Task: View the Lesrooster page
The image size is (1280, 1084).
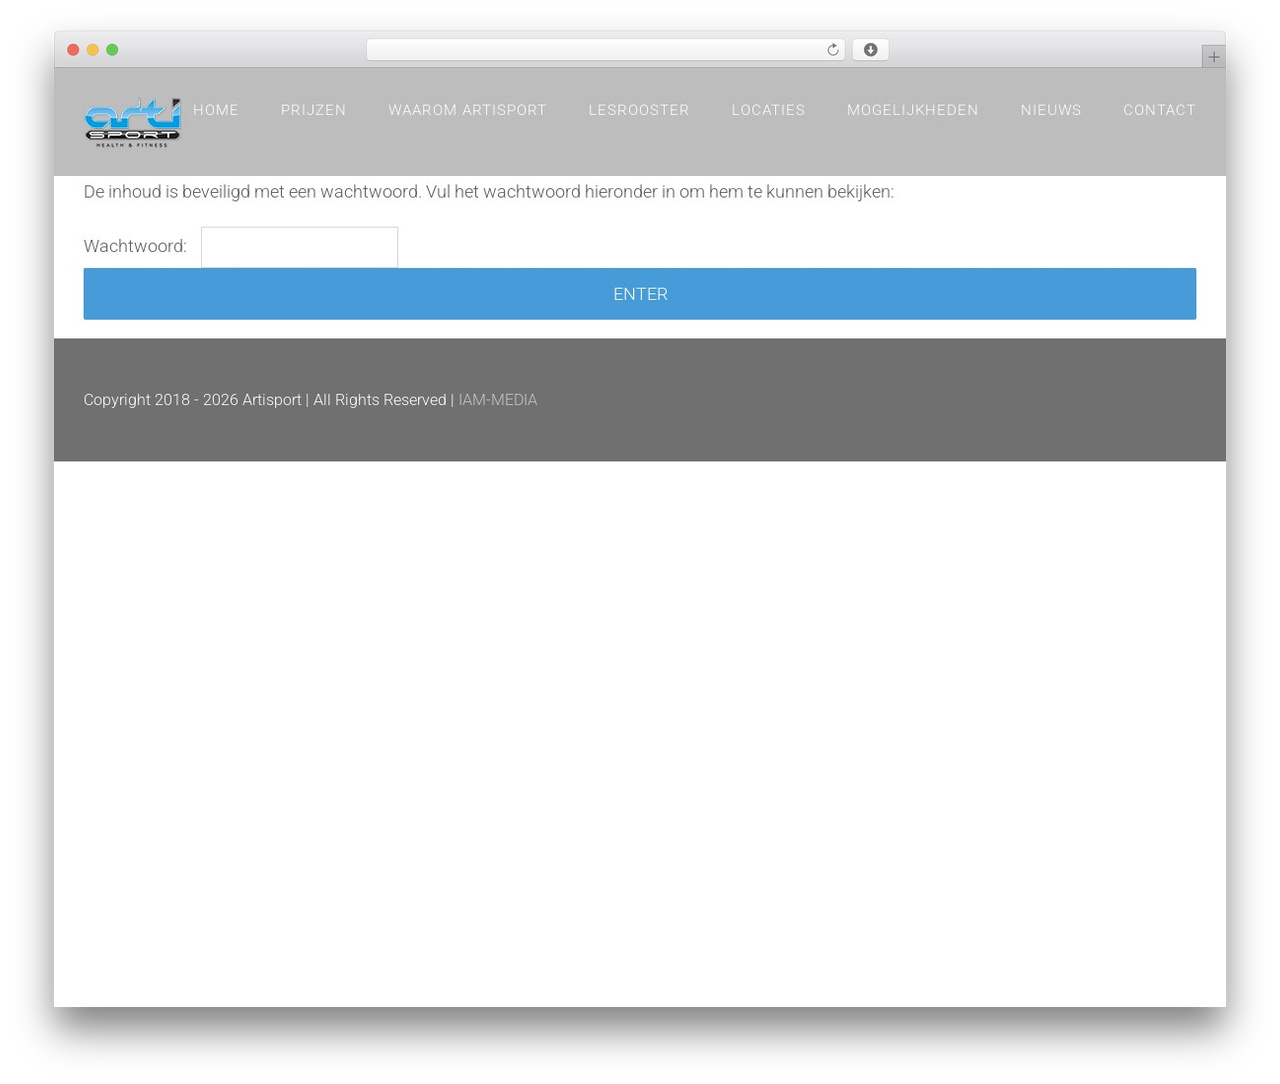Action: pyautogui.click(x=639, y=110)
